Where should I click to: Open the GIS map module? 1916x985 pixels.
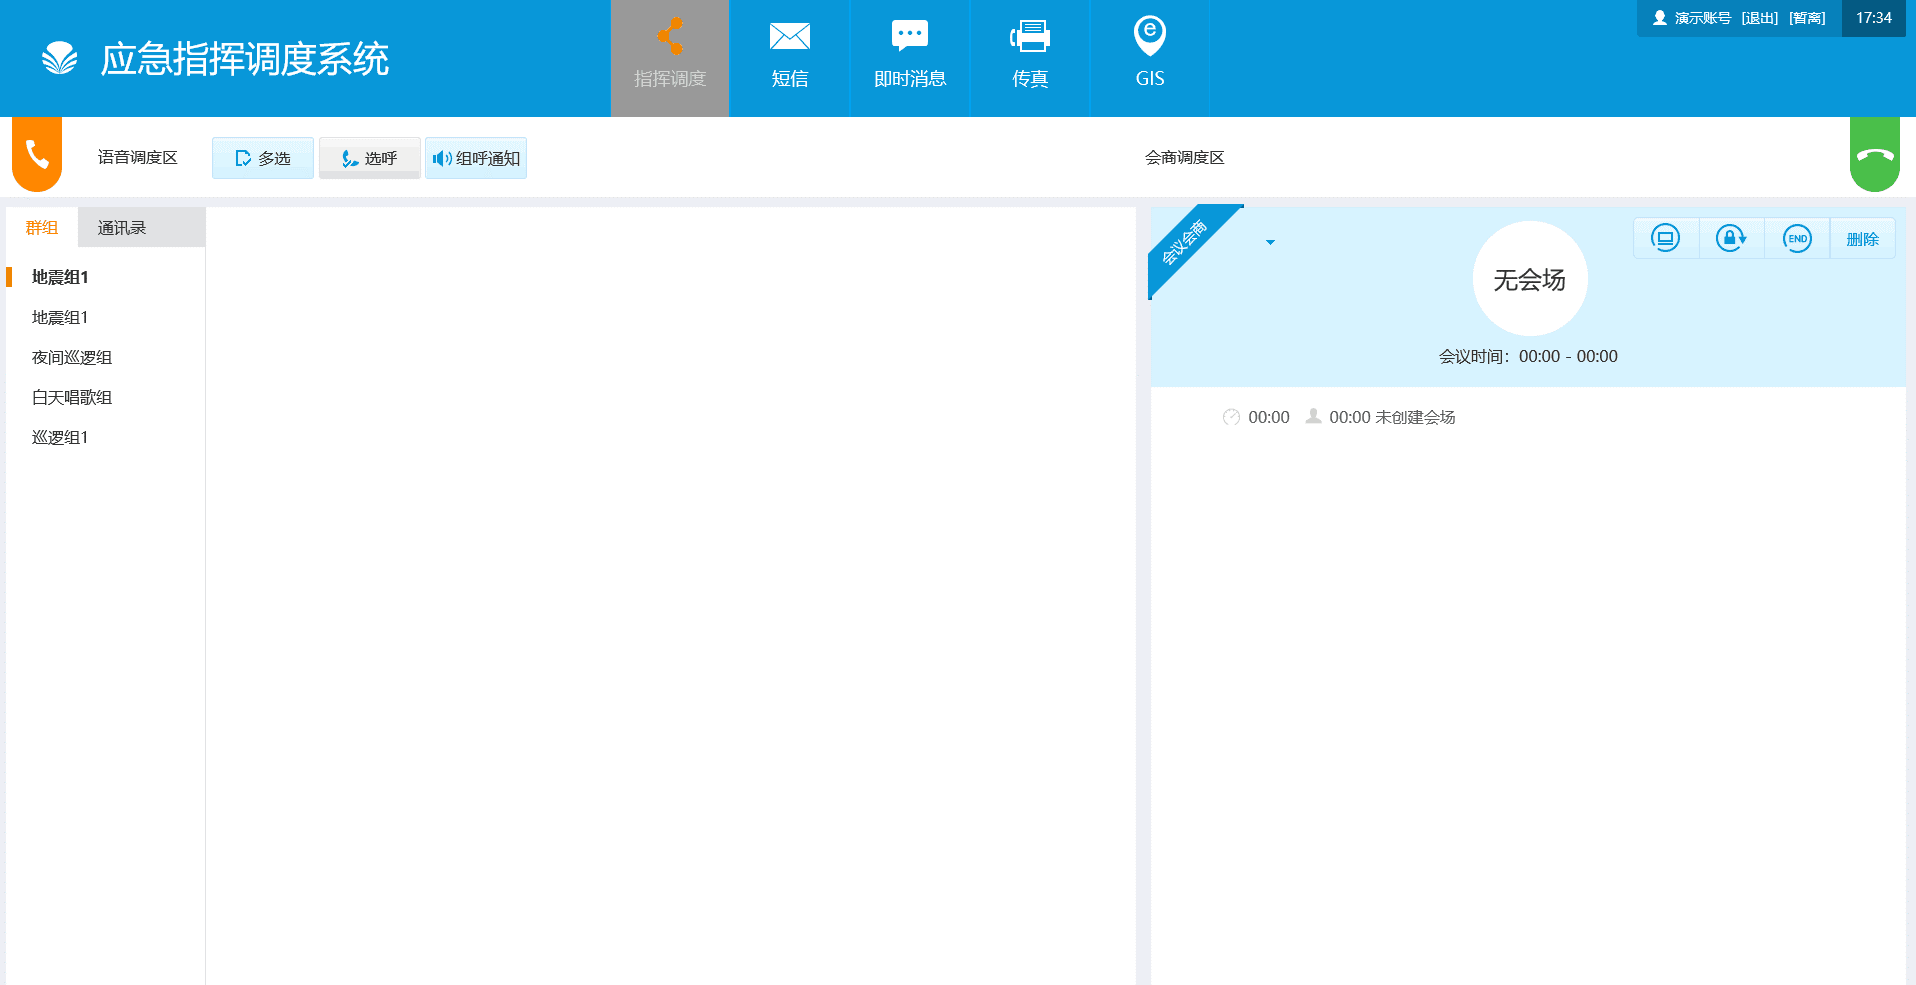tap(1149, 58)
